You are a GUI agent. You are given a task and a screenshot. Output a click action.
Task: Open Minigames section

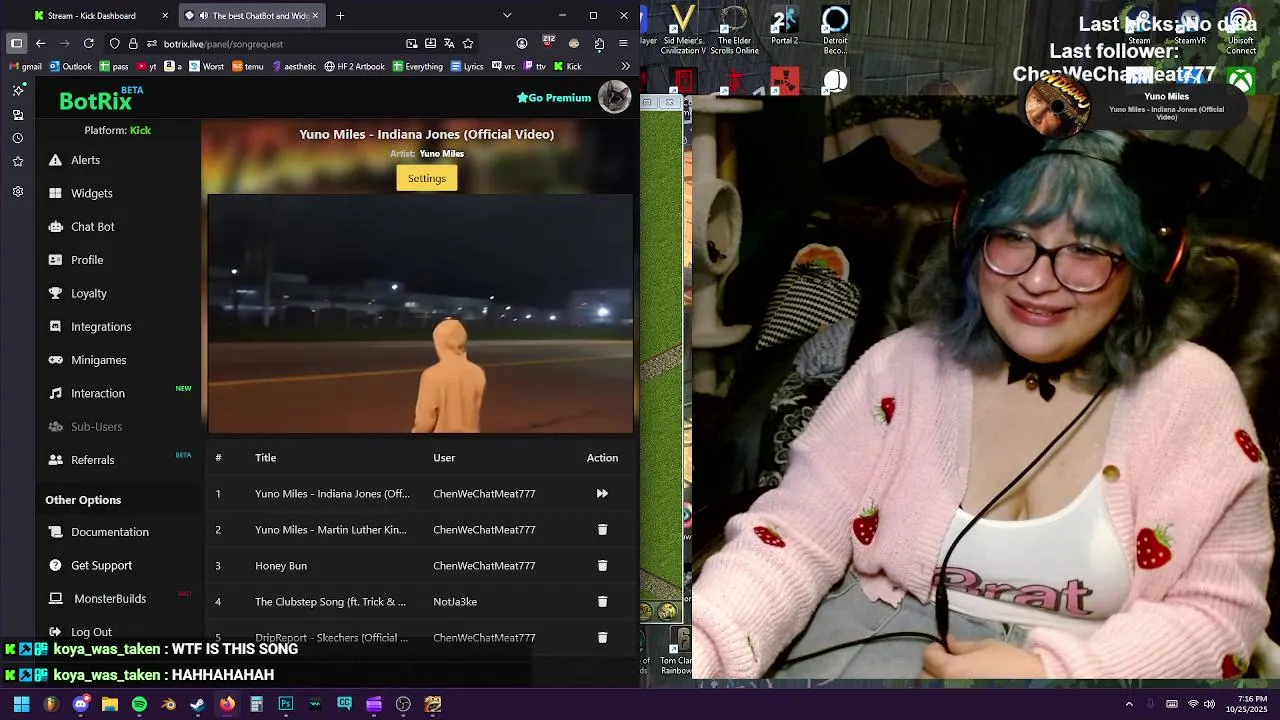pos(98,360)
